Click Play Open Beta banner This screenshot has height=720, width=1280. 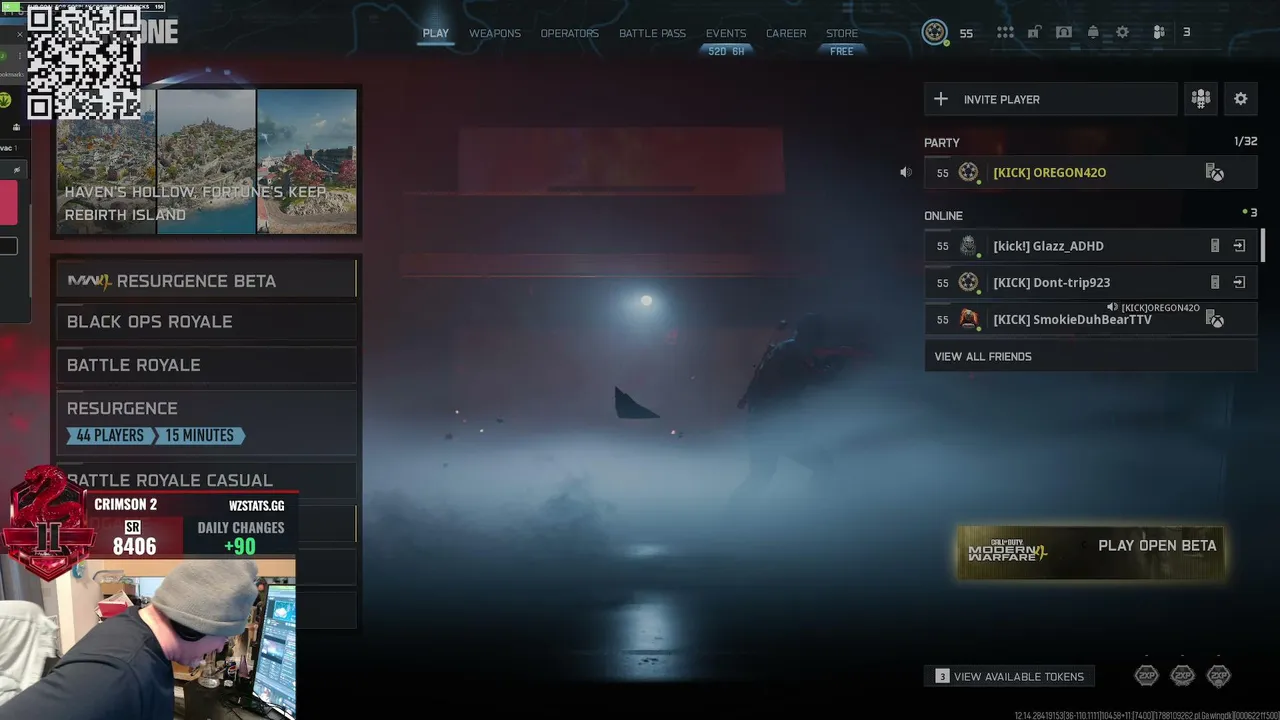pos(1091,551)
